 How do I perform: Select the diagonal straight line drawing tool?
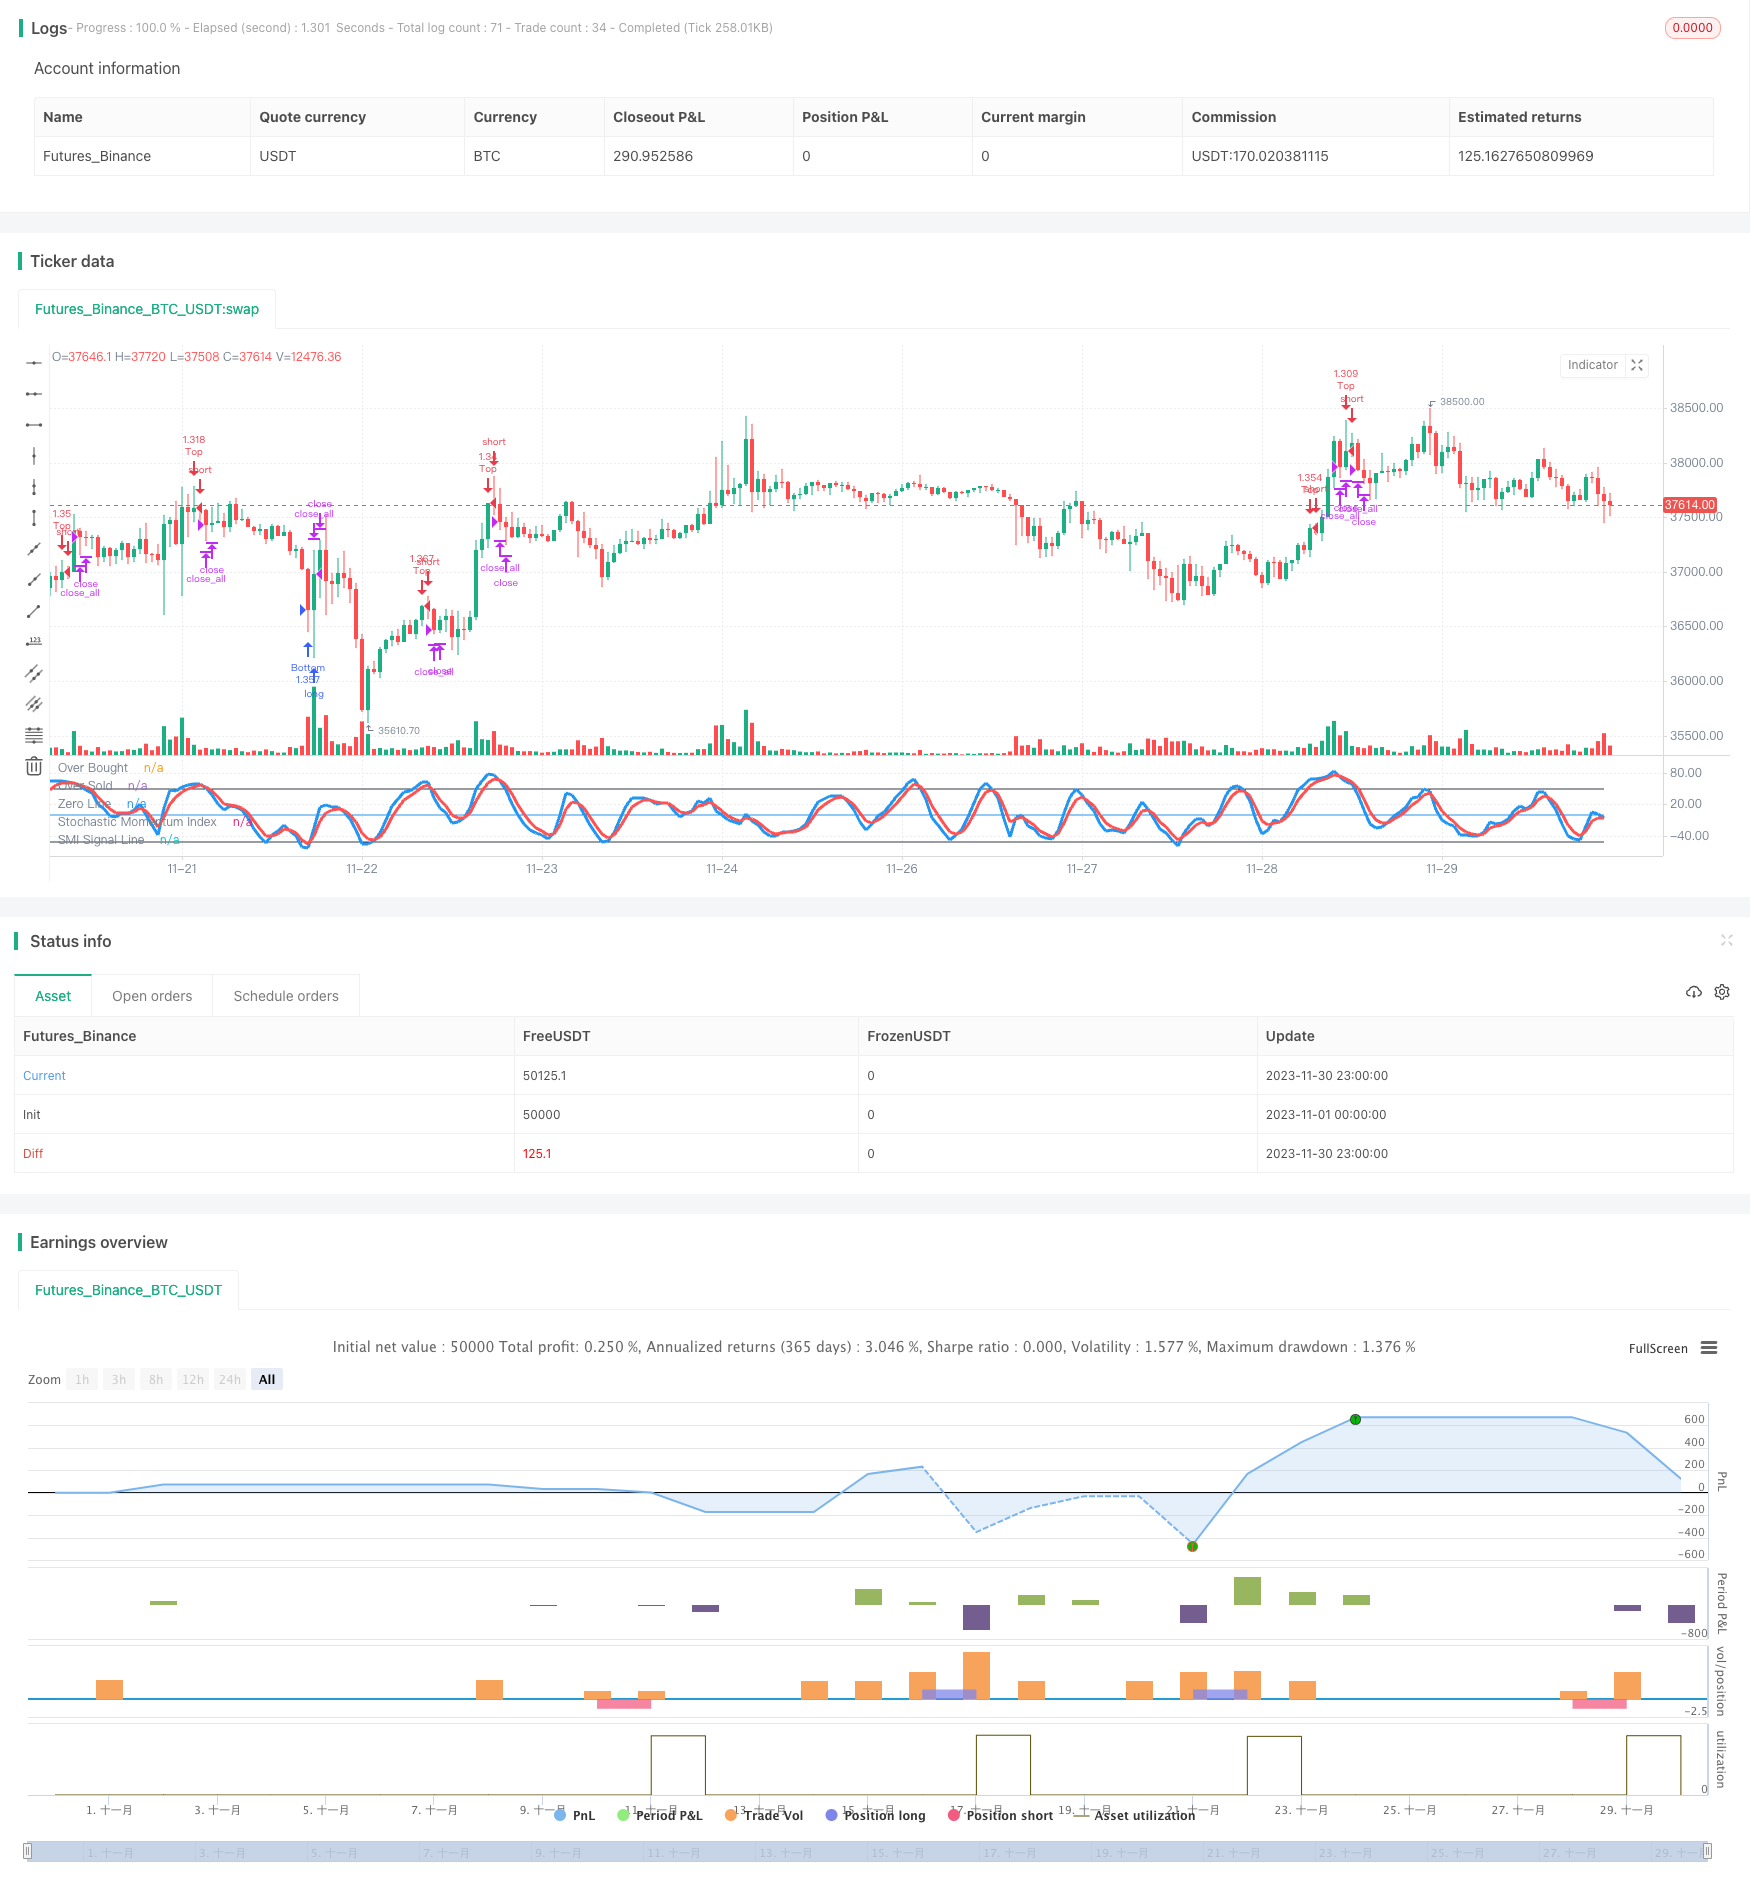(x=34, y=549)
